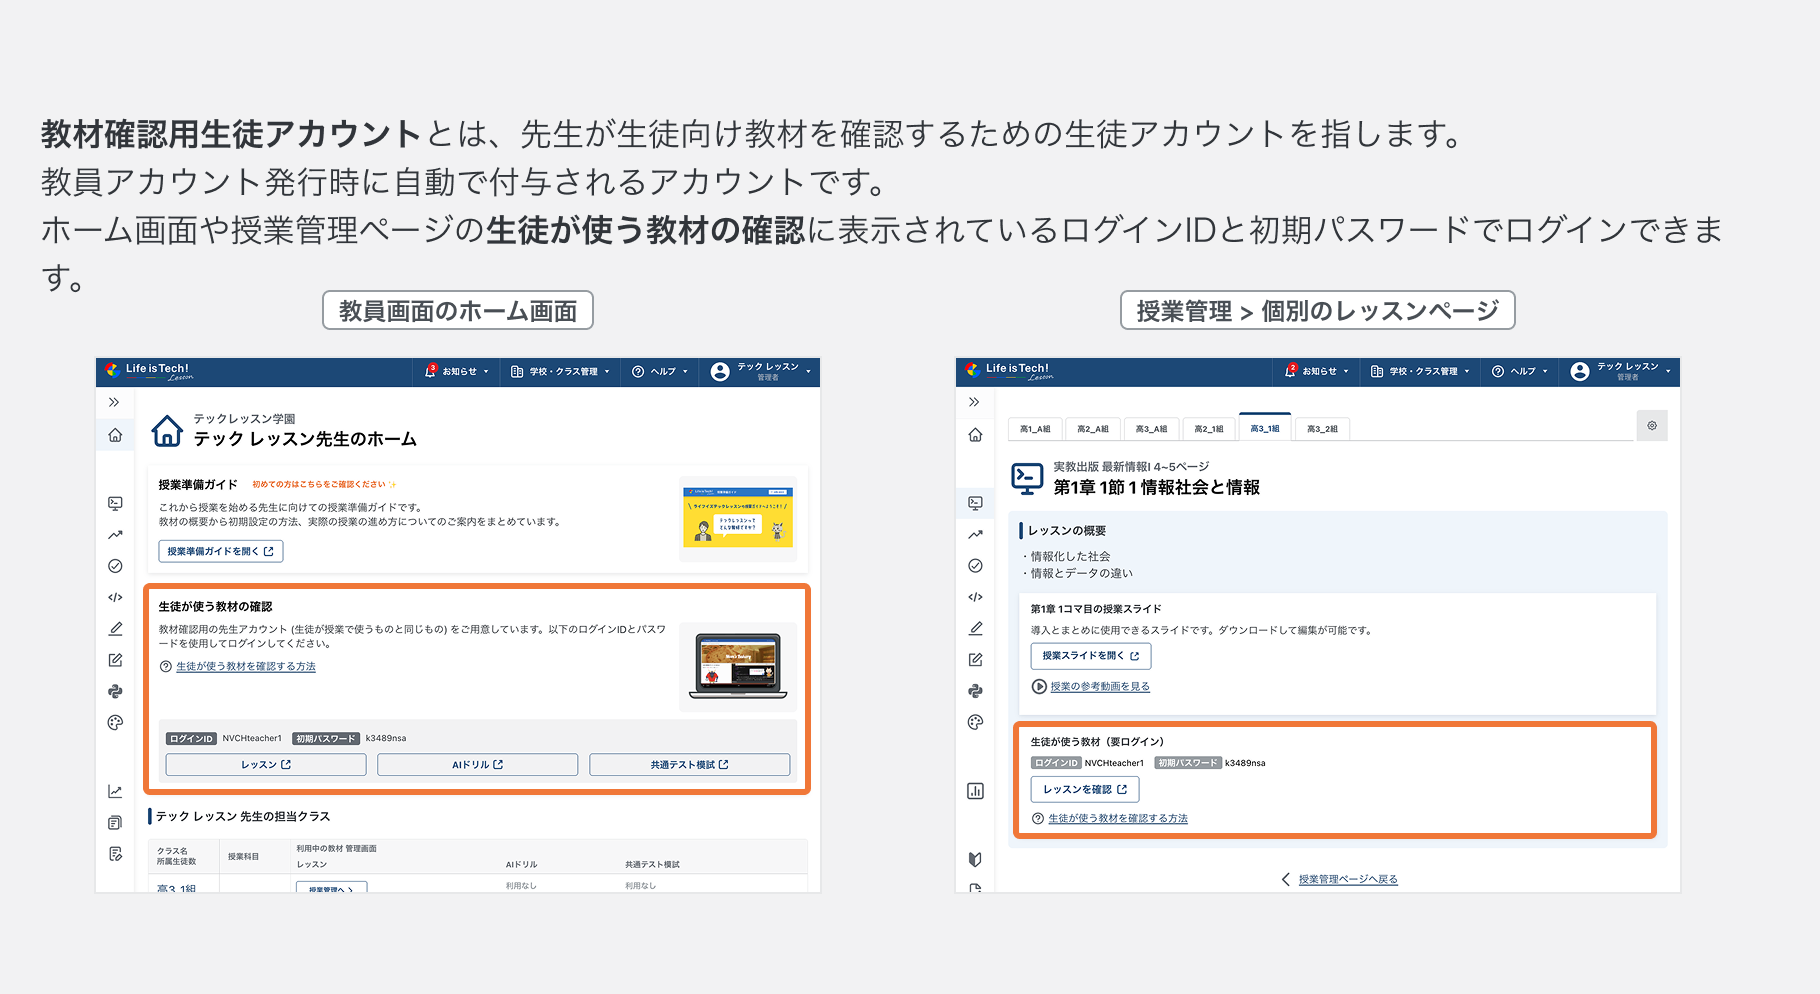Click the 生徒が使う教材を確認する方法 link on the home screenshot
The width and height of the screenshot is (1820, 994).
245,666
